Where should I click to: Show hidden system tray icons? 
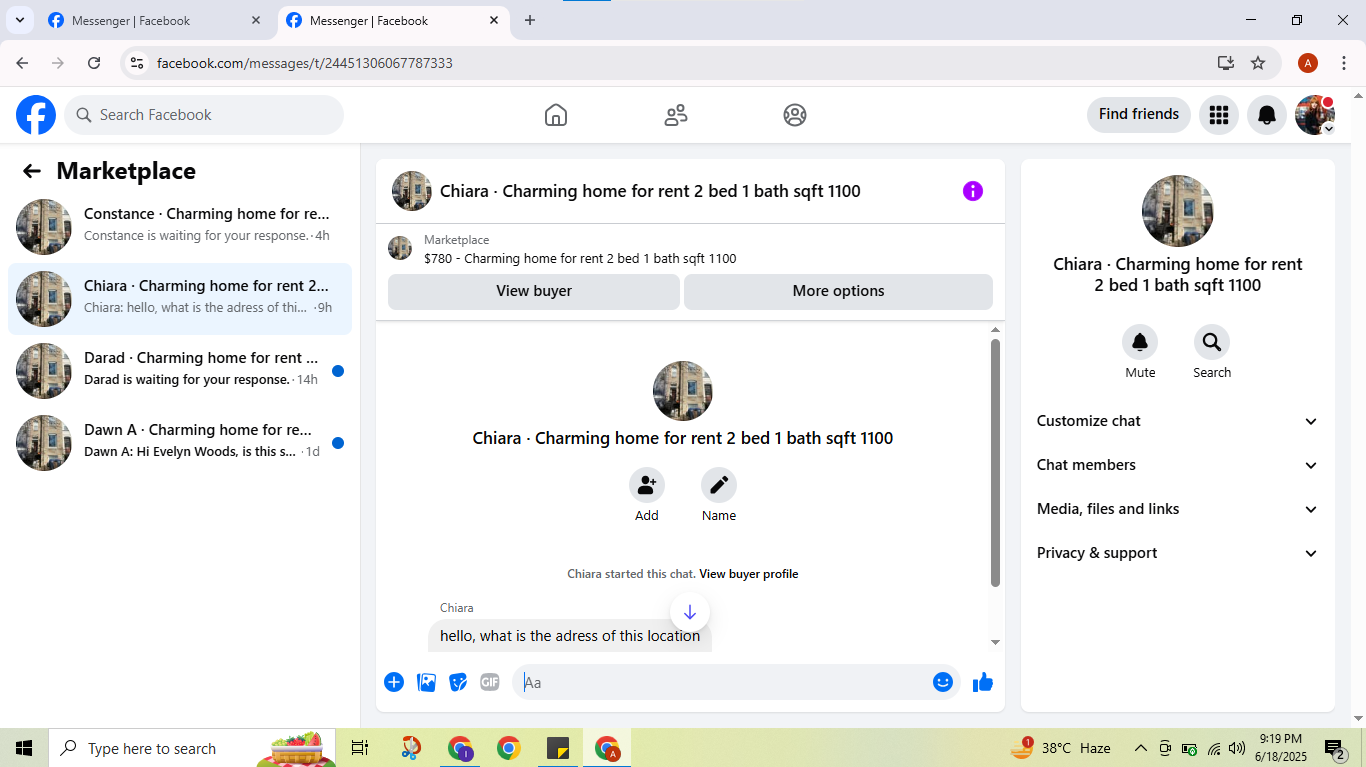1140,748
